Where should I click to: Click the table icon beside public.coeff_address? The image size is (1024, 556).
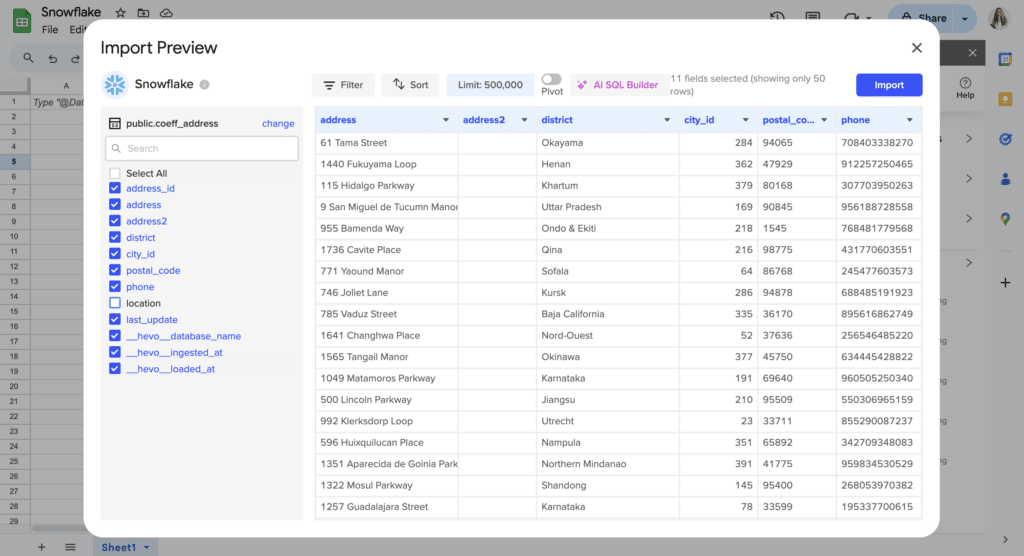pyautogui.click(x=114, y=124)
